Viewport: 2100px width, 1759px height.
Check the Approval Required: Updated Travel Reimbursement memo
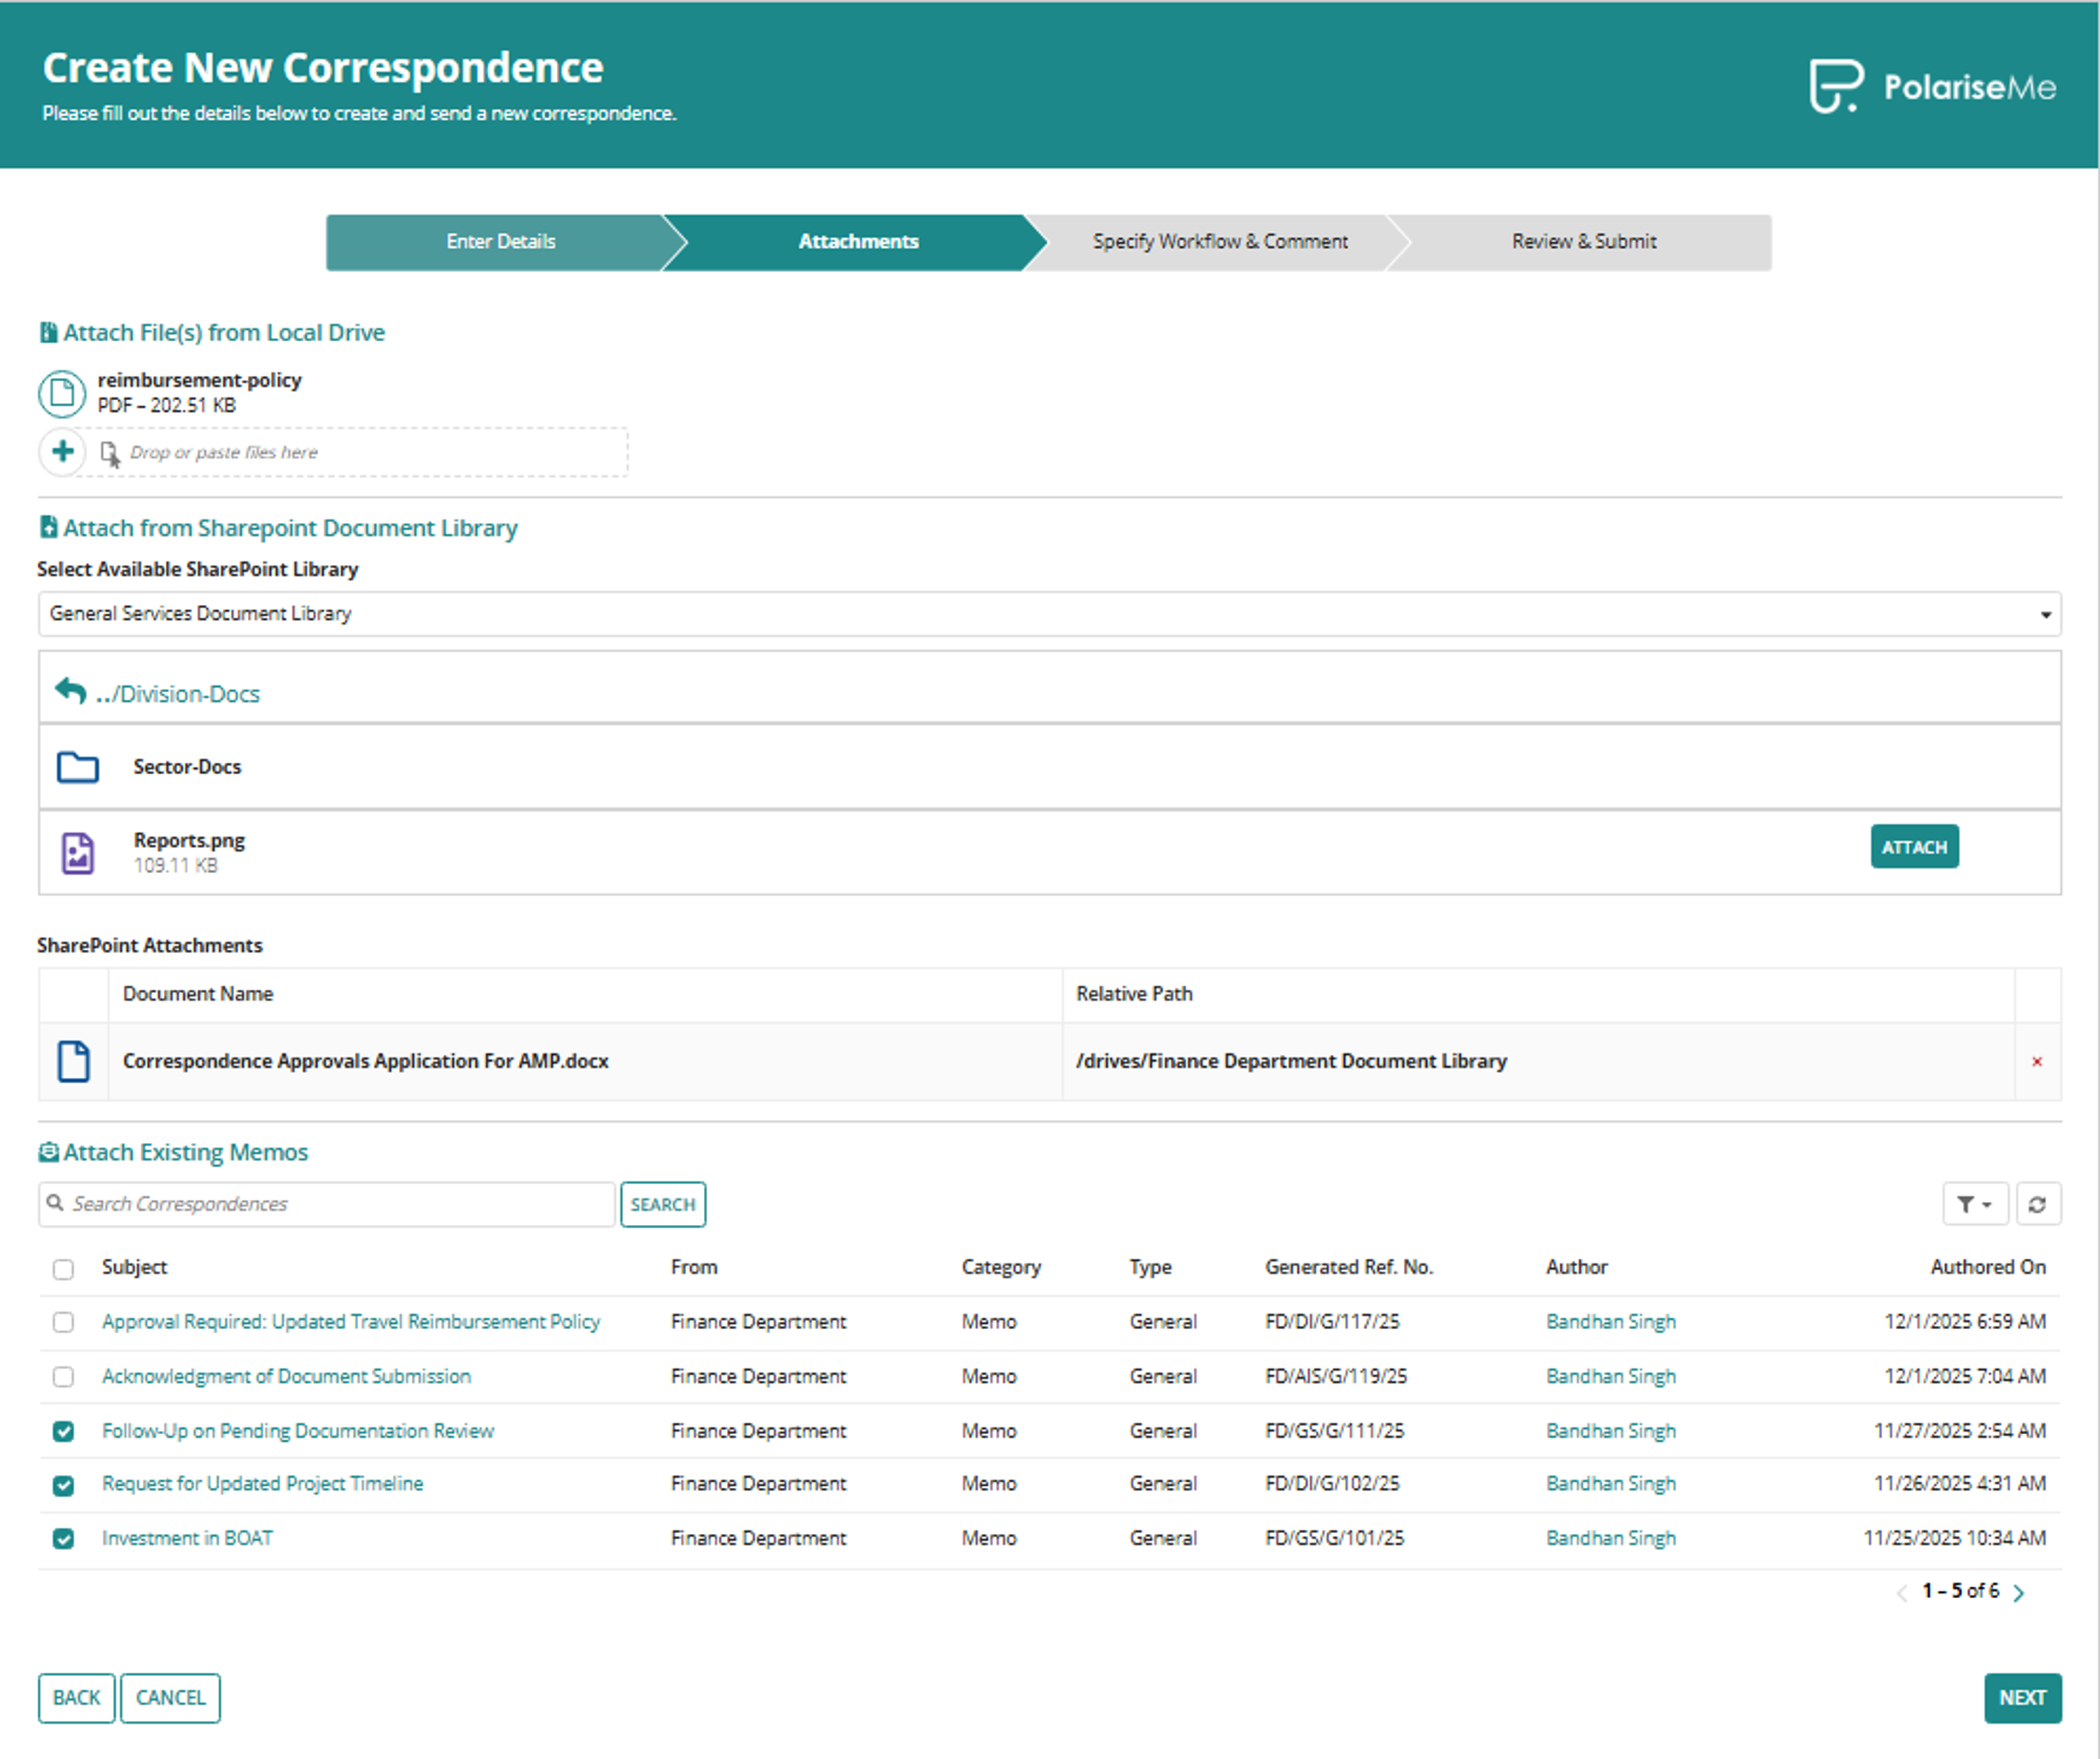pyautogui.click(x=63, y=1322)
